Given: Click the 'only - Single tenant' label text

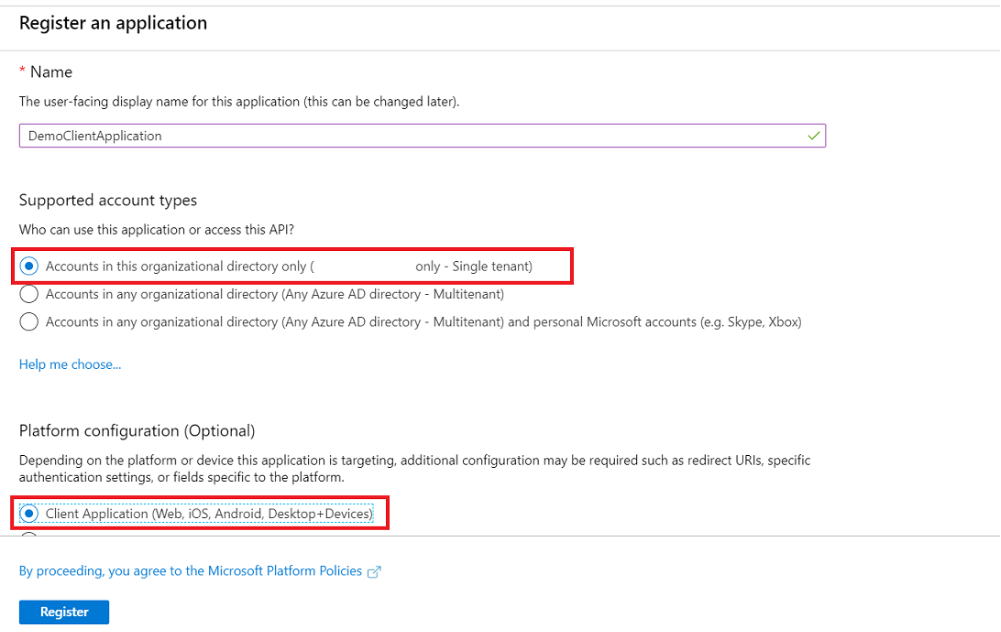Looking at the screenshot, I should coord(474,266).
